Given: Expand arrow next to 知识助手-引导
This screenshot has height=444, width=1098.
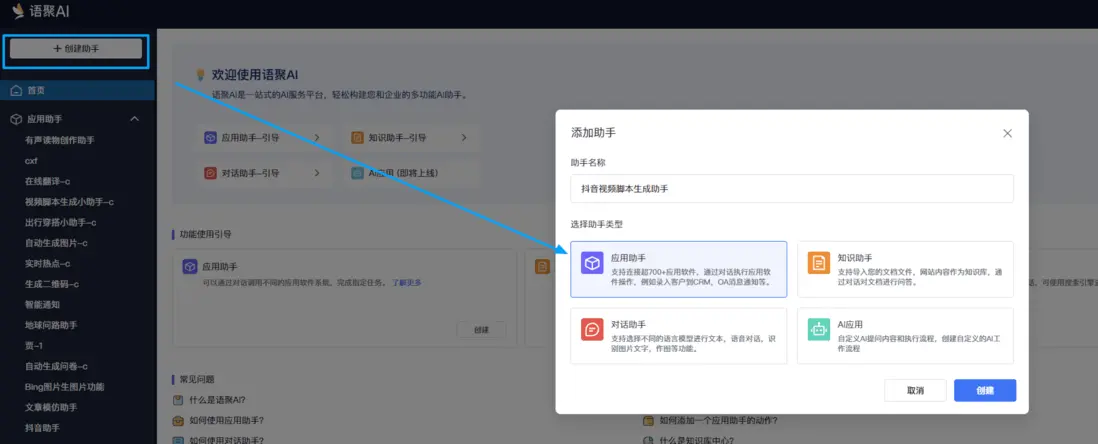Looking at the screenshot, I should pyautogui.click(x=464, y=138).
